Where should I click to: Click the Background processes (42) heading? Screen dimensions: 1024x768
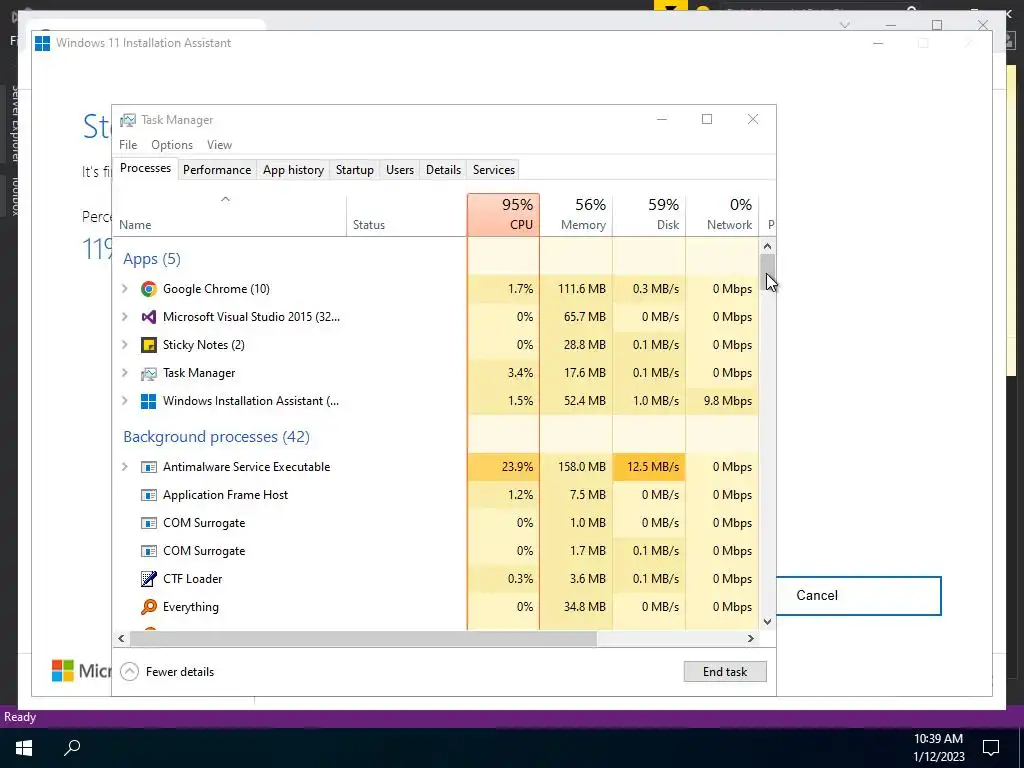216,436
